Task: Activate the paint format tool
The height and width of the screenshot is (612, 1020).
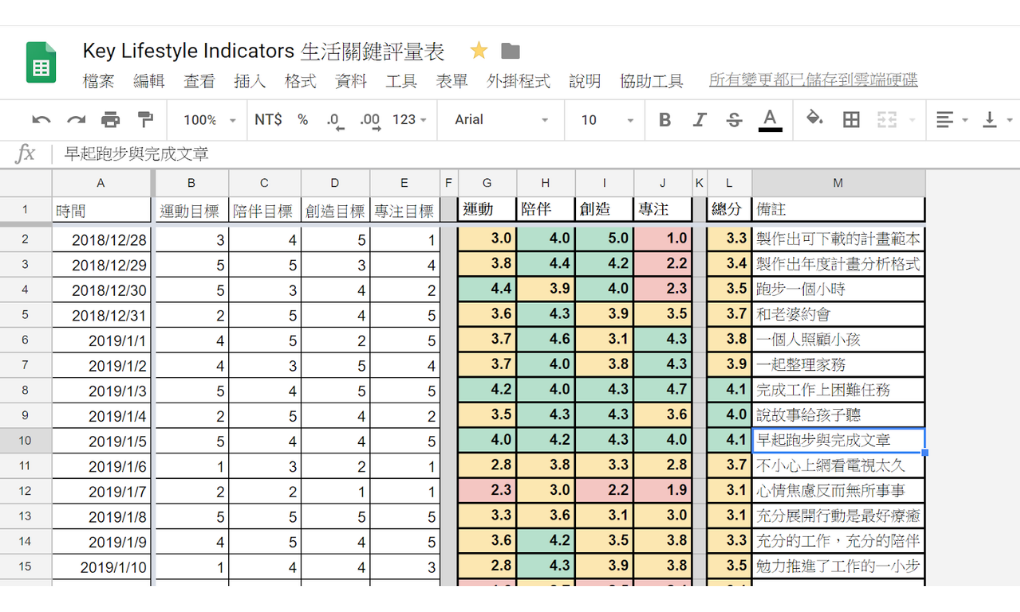Action: 145,120
